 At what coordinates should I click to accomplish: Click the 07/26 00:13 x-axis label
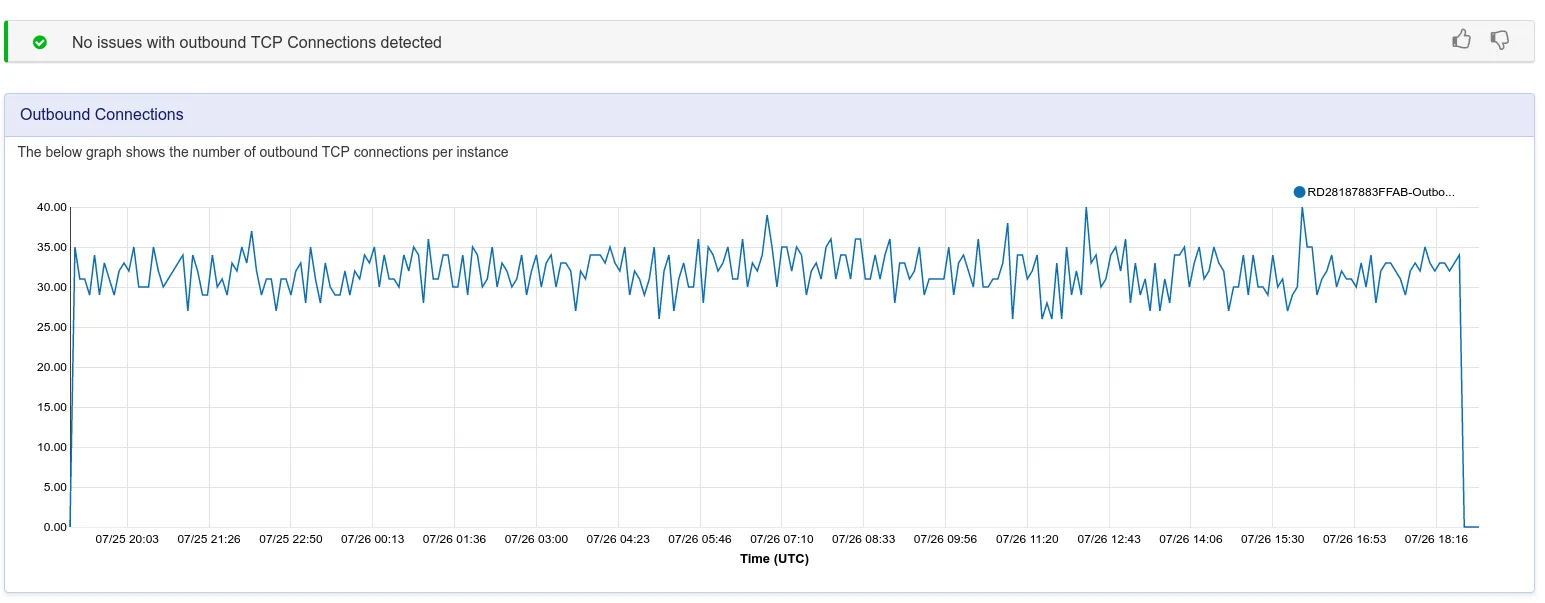(373, 539)
